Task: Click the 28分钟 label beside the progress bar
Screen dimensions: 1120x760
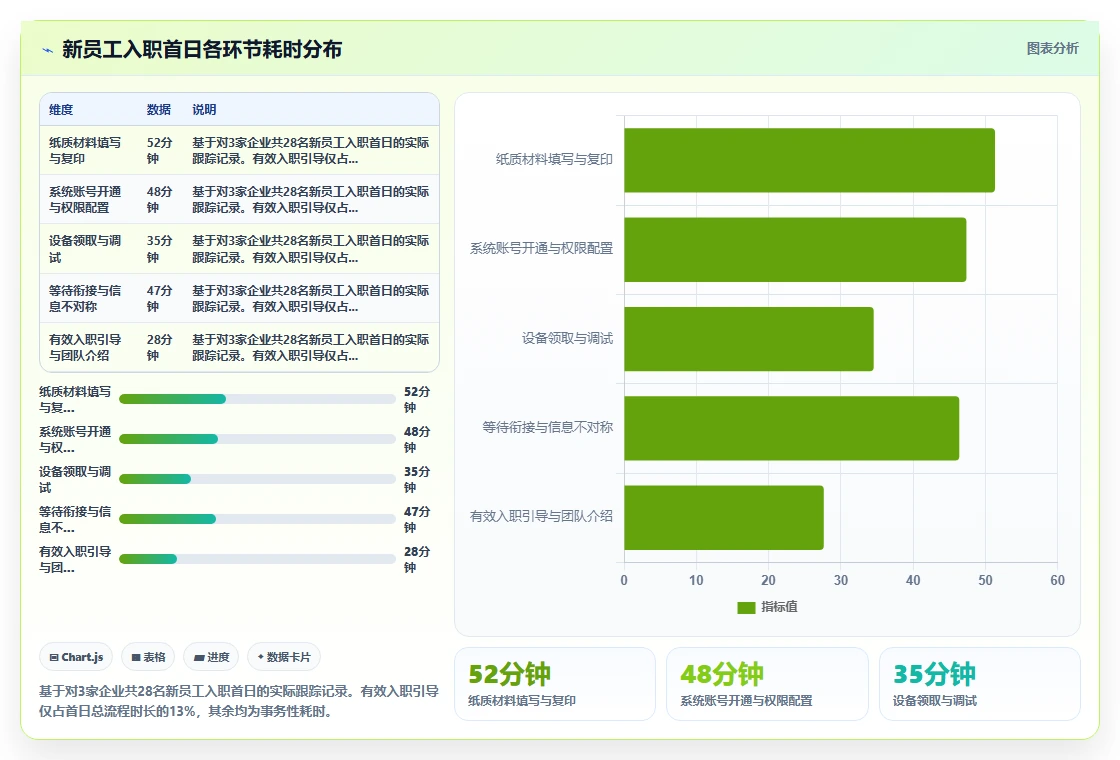Action: 417,559
